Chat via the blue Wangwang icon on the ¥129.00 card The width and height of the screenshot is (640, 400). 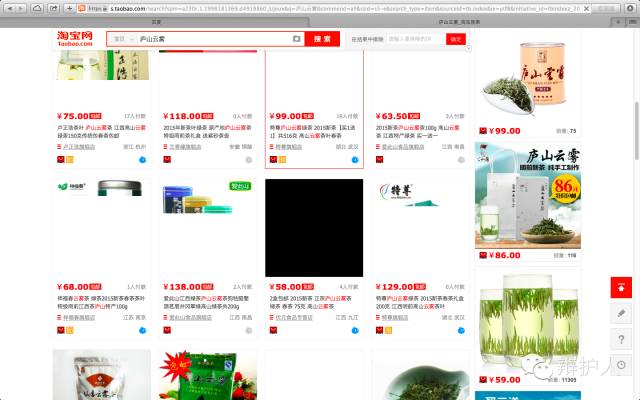[x=461, y=330]
